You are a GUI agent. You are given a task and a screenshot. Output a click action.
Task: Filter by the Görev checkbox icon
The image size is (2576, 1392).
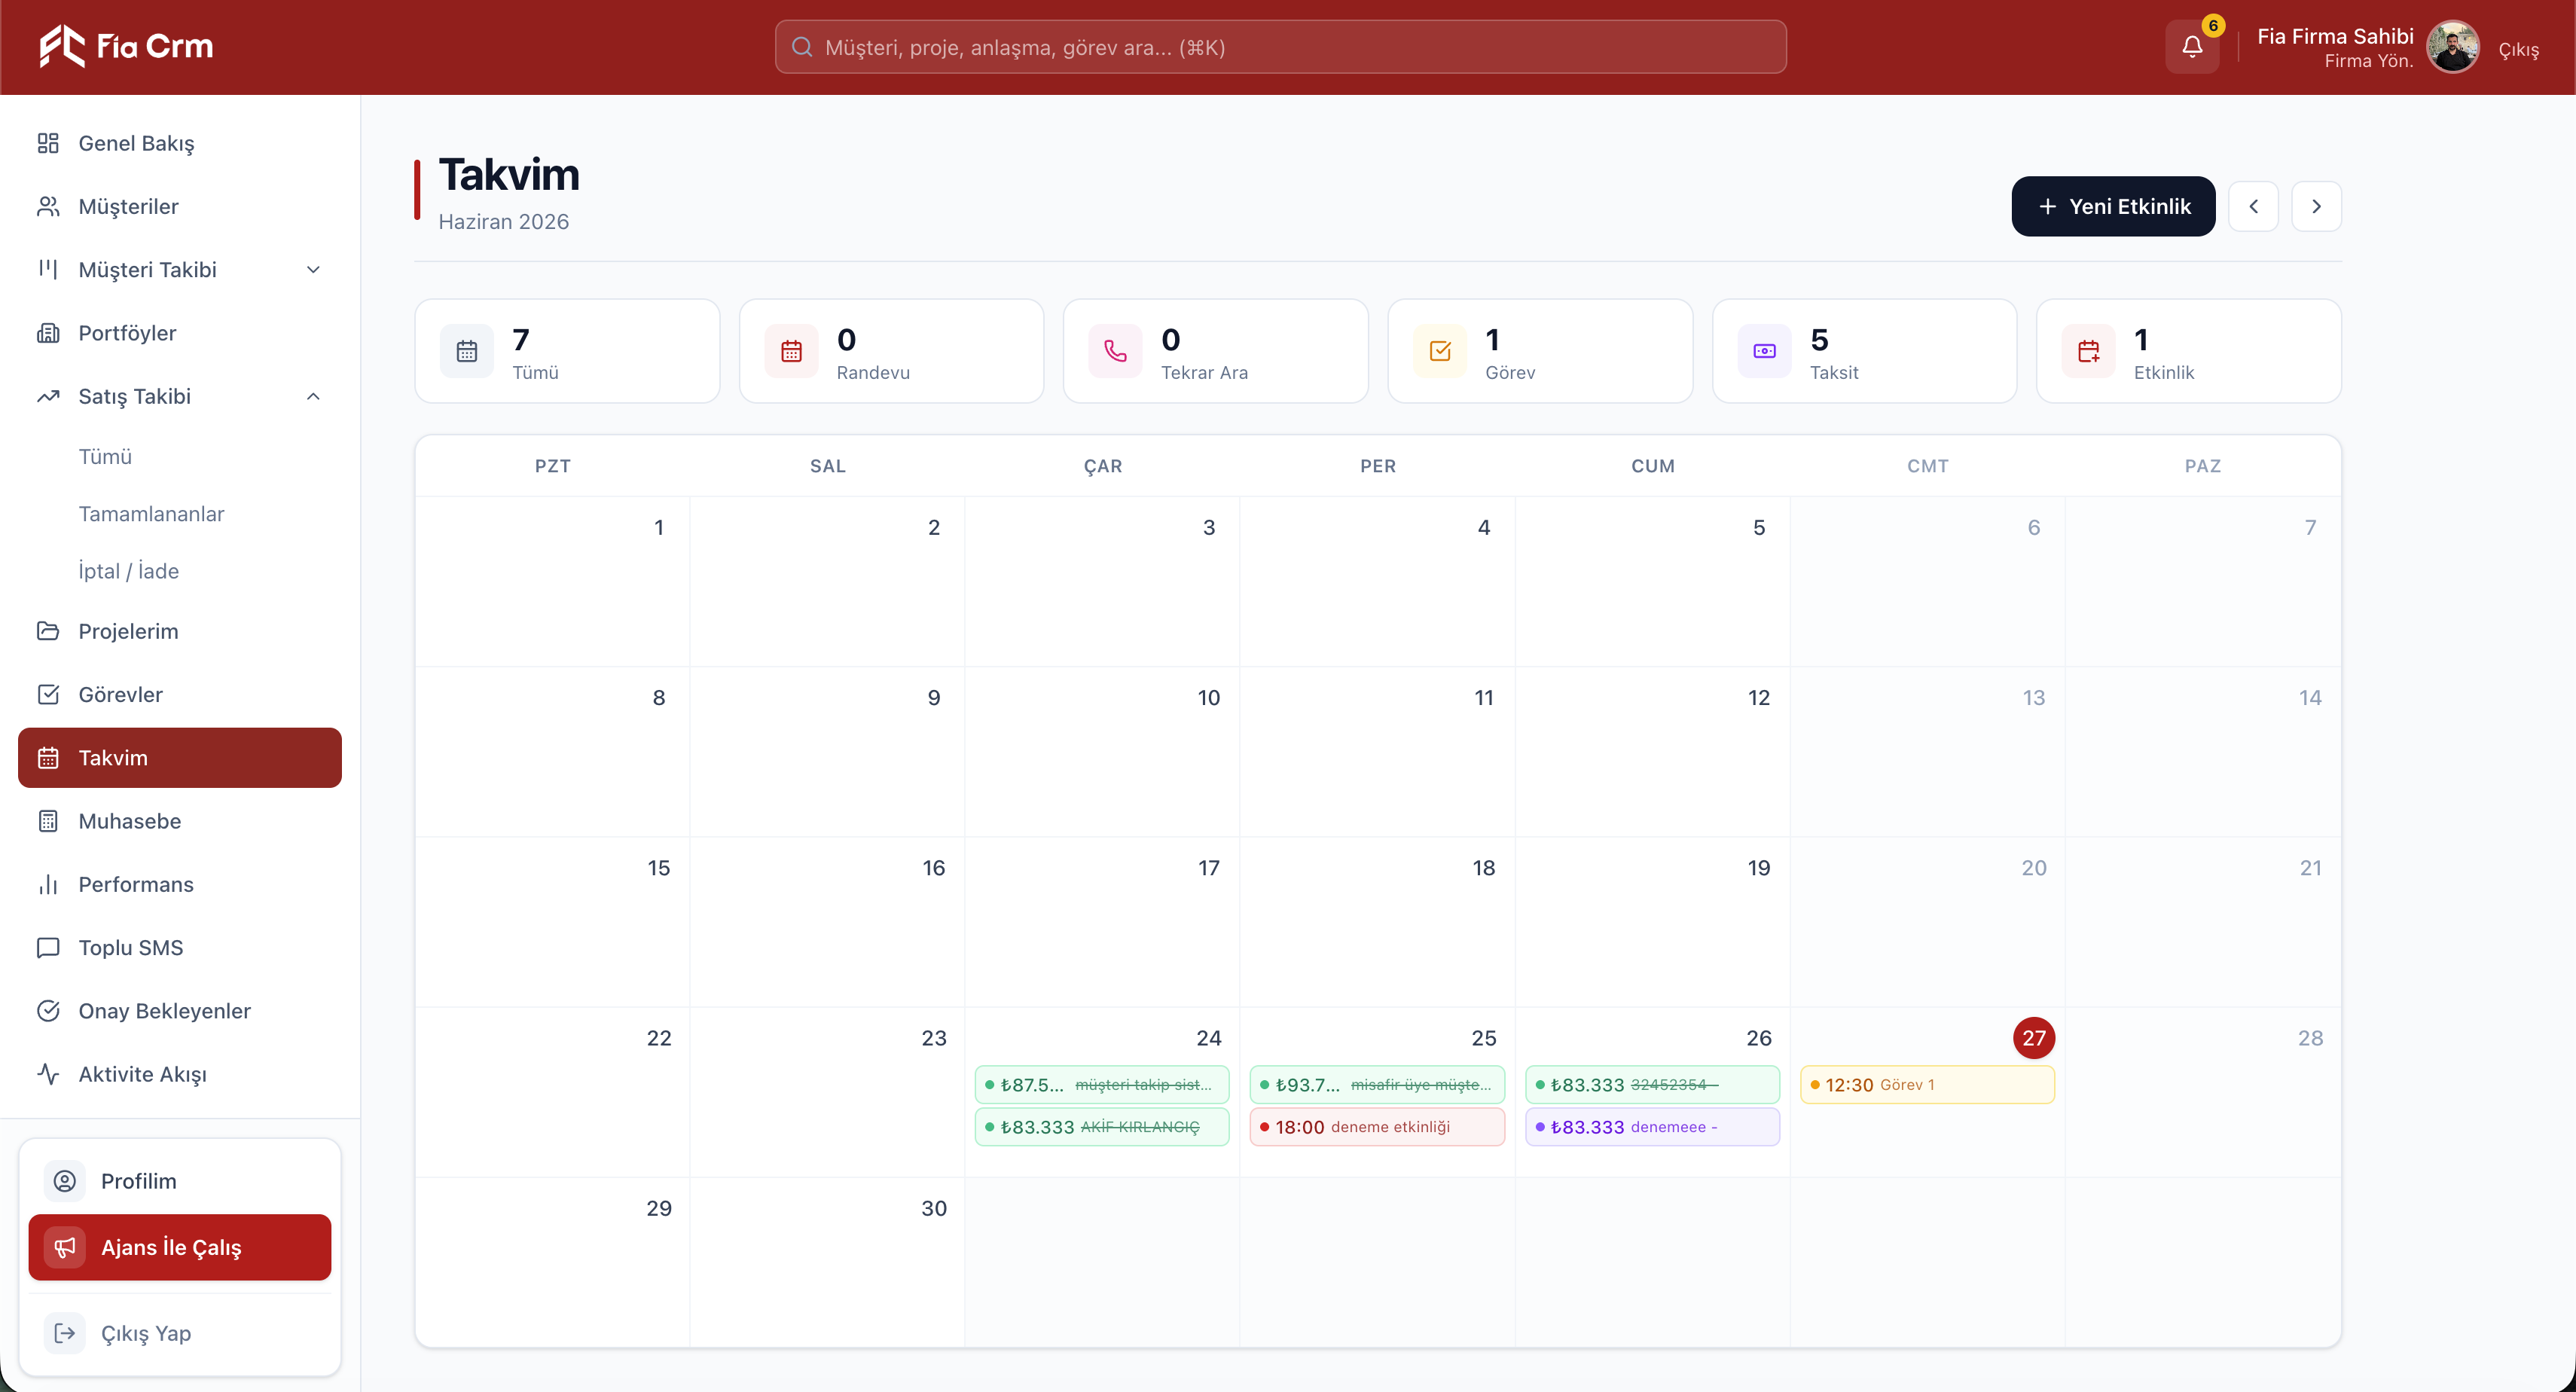[x=1440, y=351]
